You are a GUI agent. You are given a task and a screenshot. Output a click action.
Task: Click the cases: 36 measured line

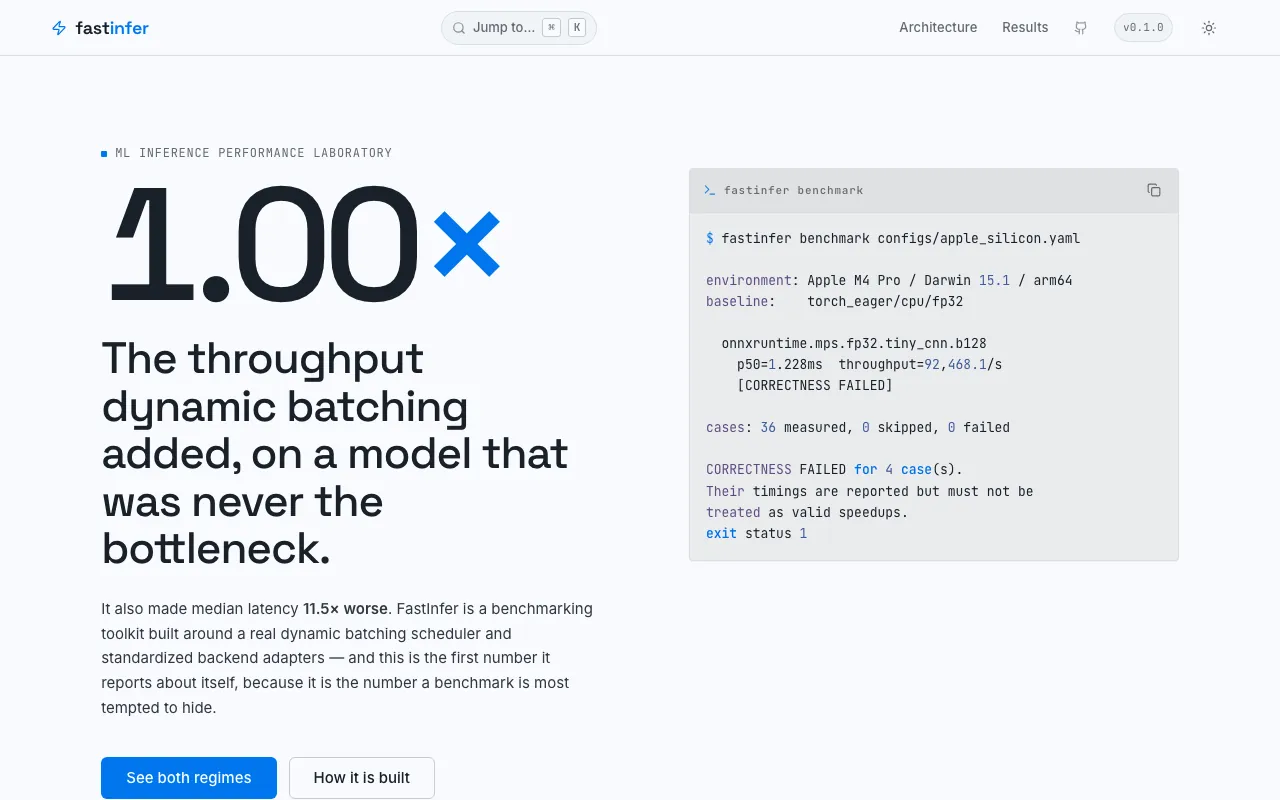[858, 427]
